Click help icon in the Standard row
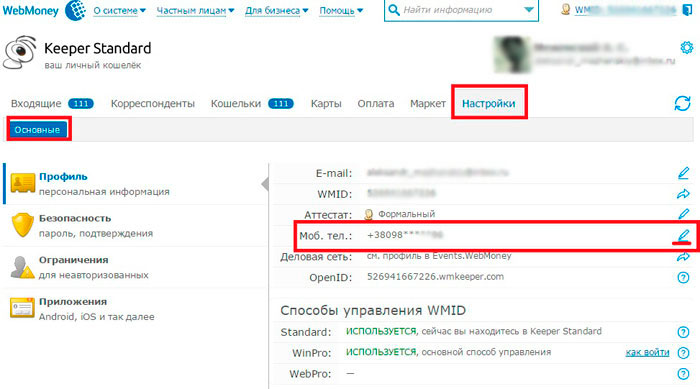The image size is (700, 389). 683,332
